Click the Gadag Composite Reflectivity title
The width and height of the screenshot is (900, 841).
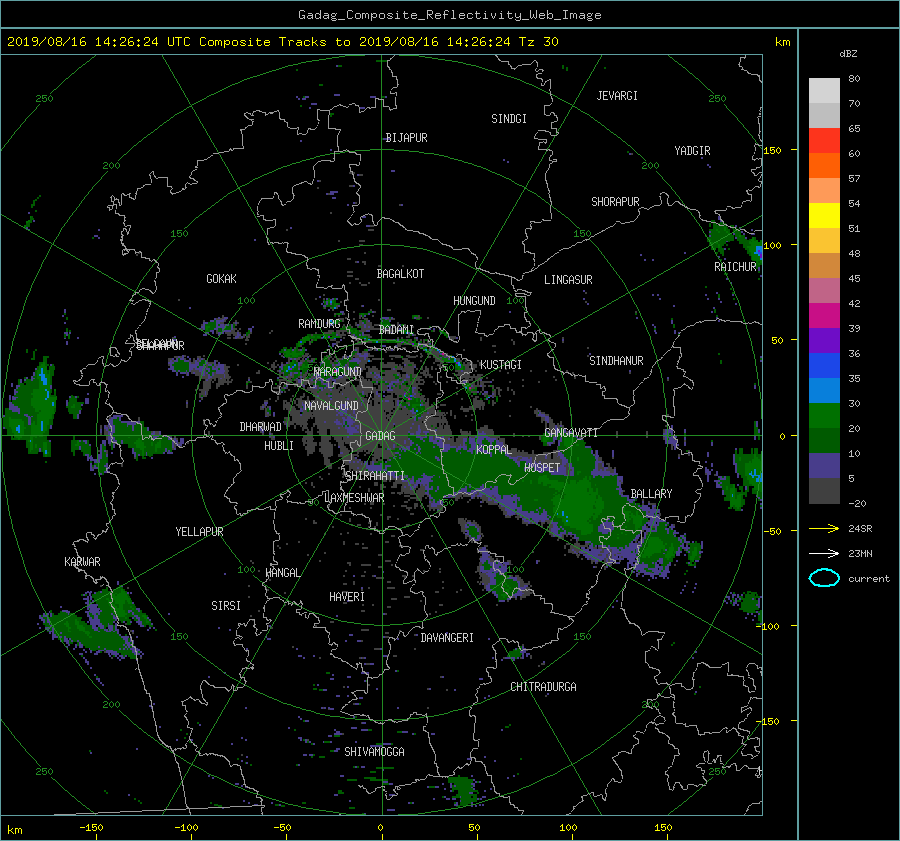(449, 15)
